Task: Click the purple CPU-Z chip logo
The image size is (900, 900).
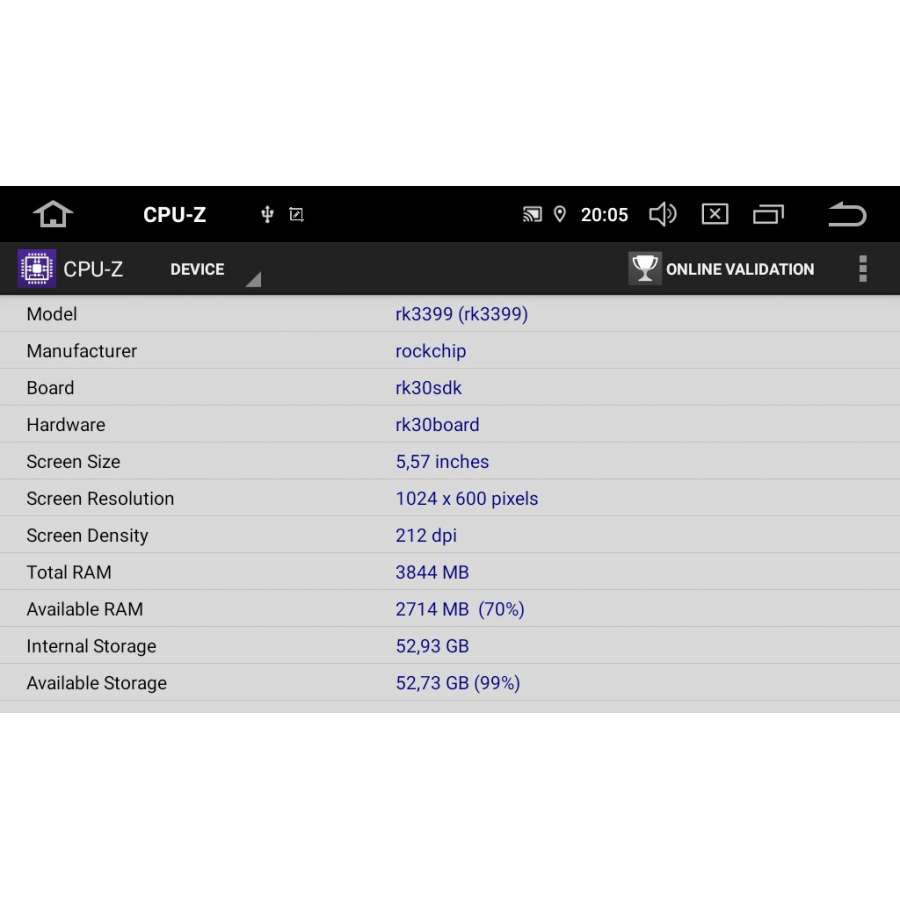Action: (x=37, y=268)
